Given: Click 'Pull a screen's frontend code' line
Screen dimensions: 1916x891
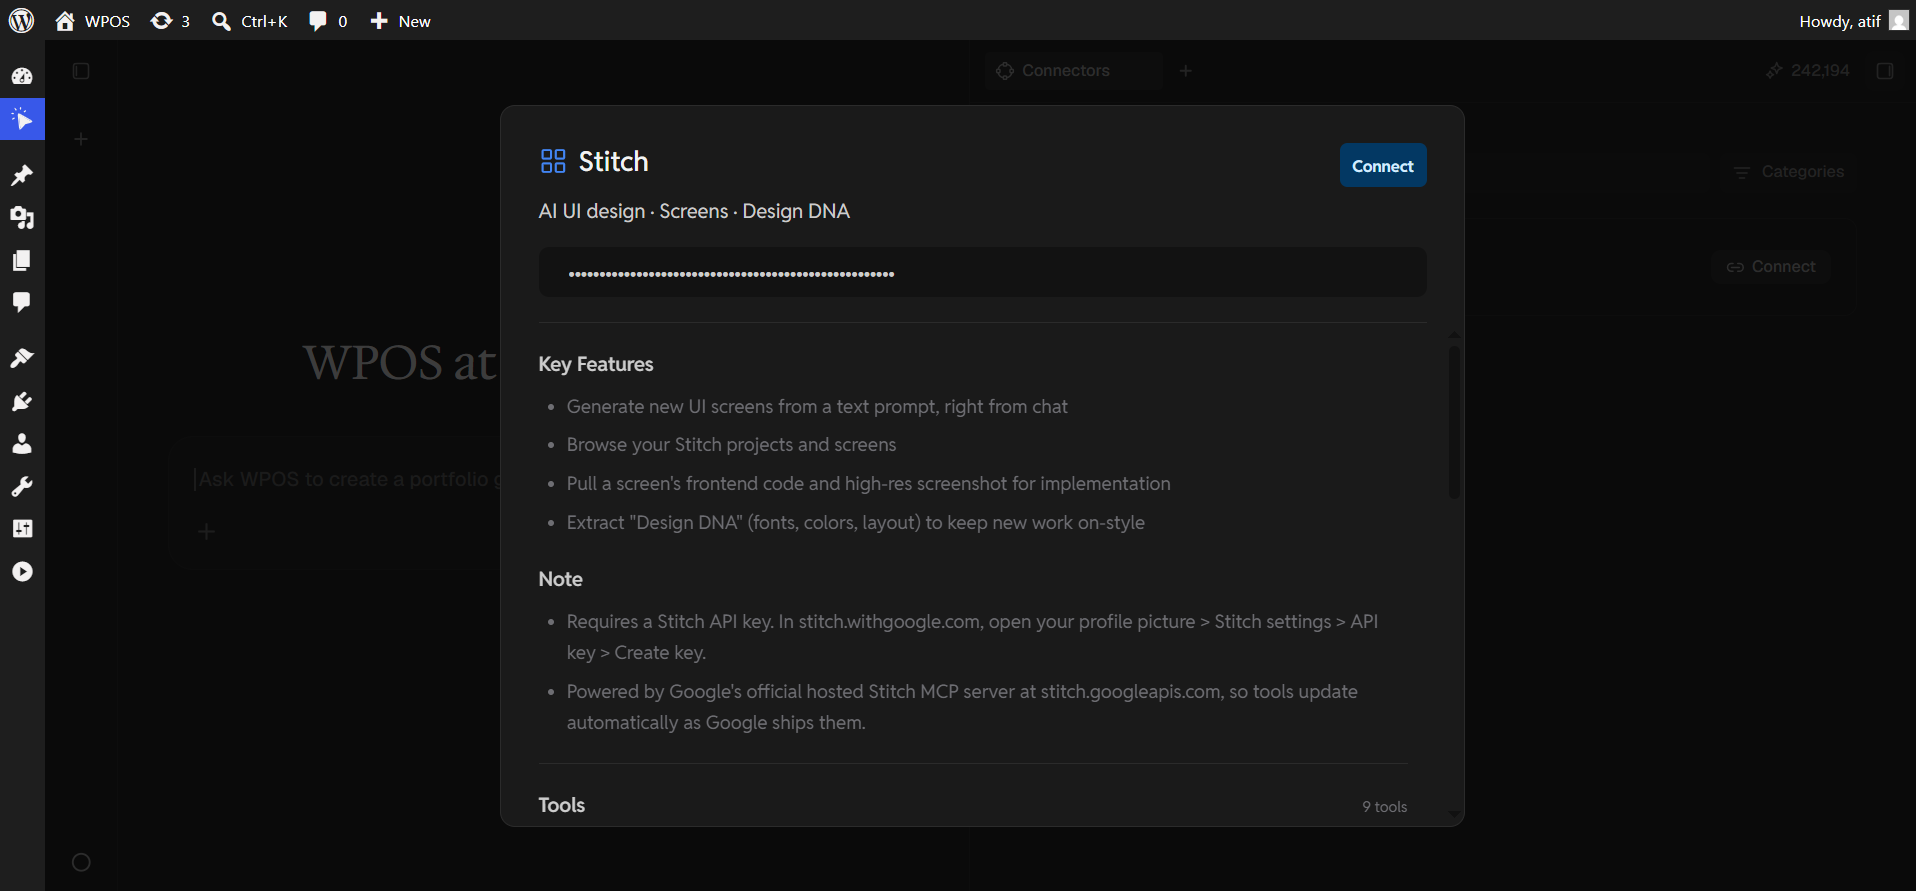Looking at the screenshot, I should pyautogui.click(x=868, y=484).
